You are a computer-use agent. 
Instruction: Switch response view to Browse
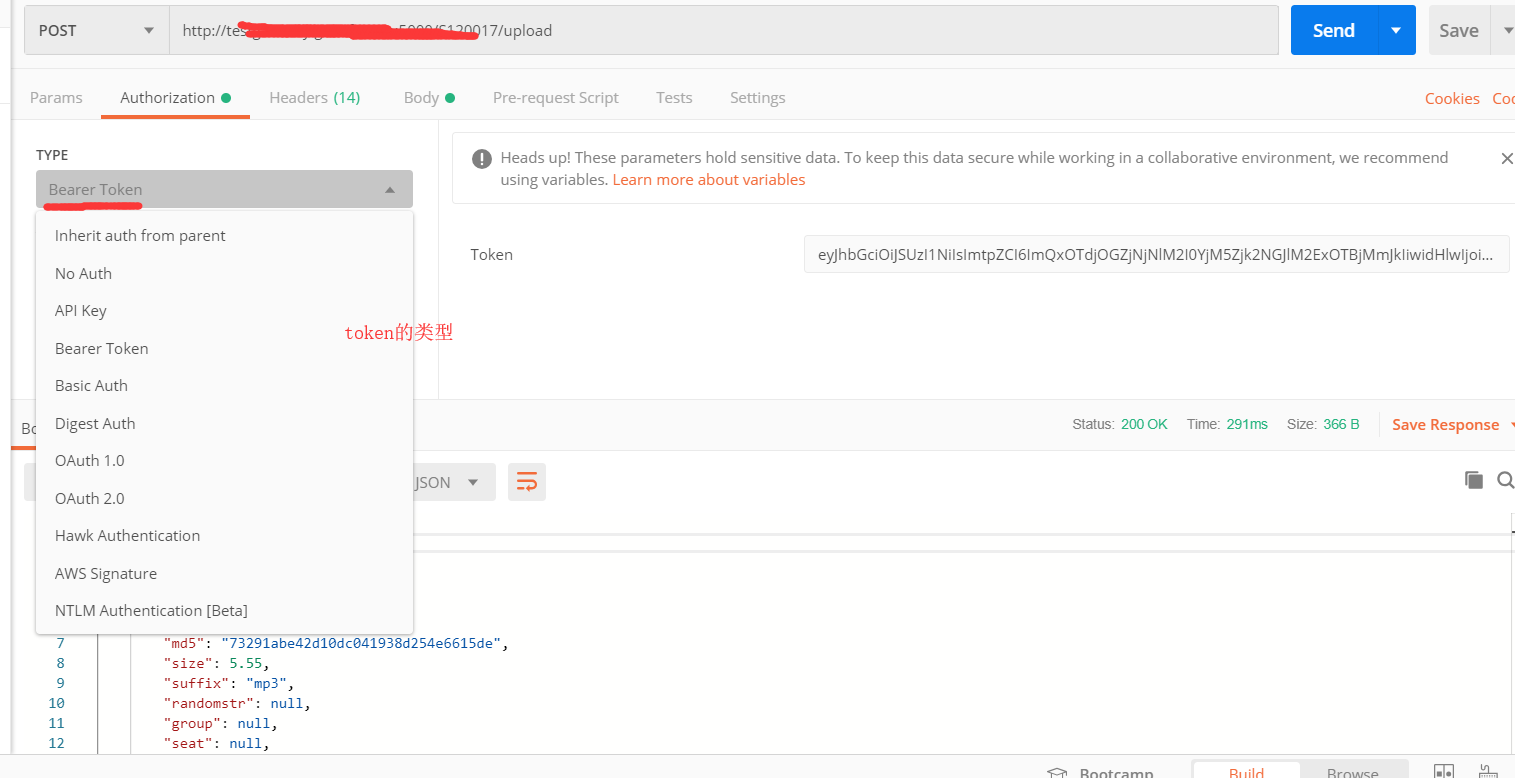click(1352, 771)
